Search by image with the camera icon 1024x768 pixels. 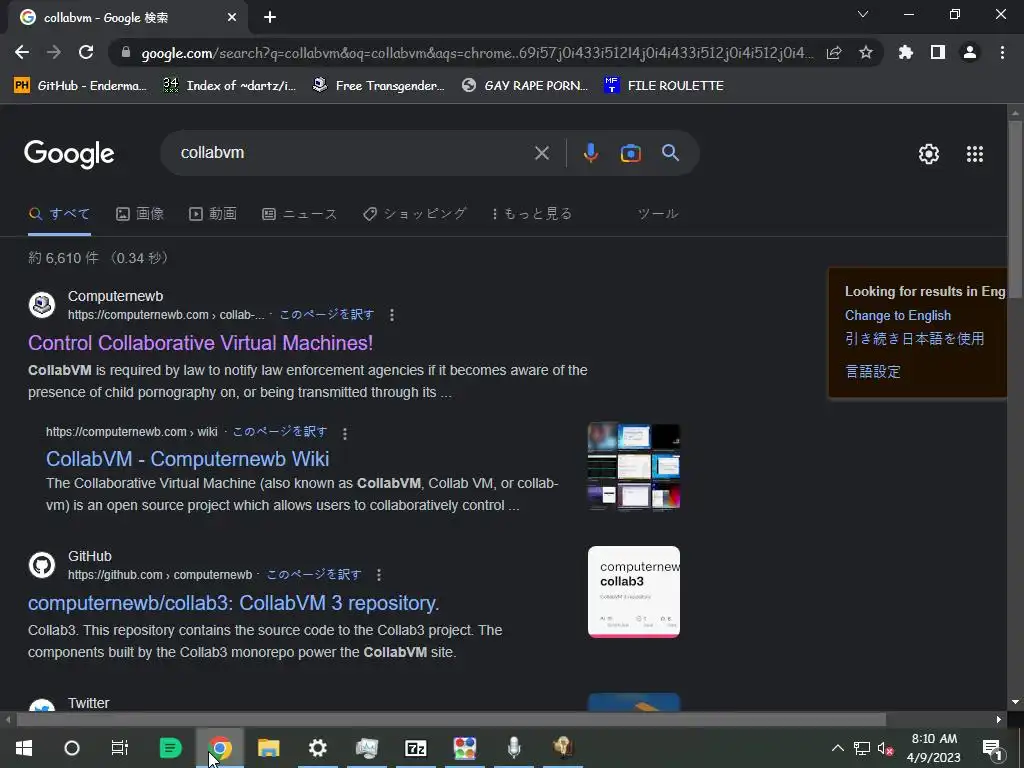630,153
